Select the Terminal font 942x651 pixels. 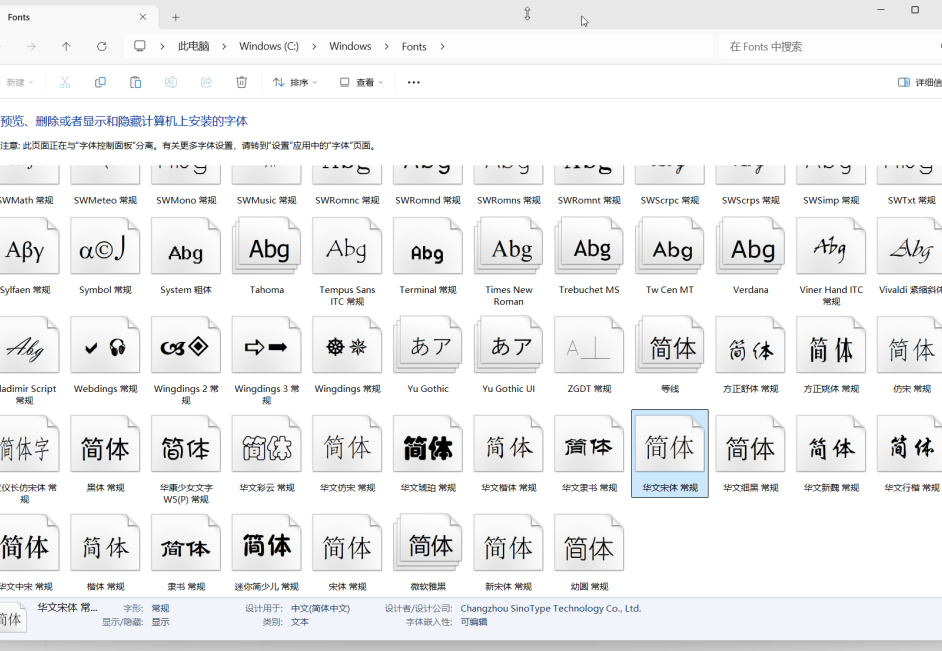(428, 257)
